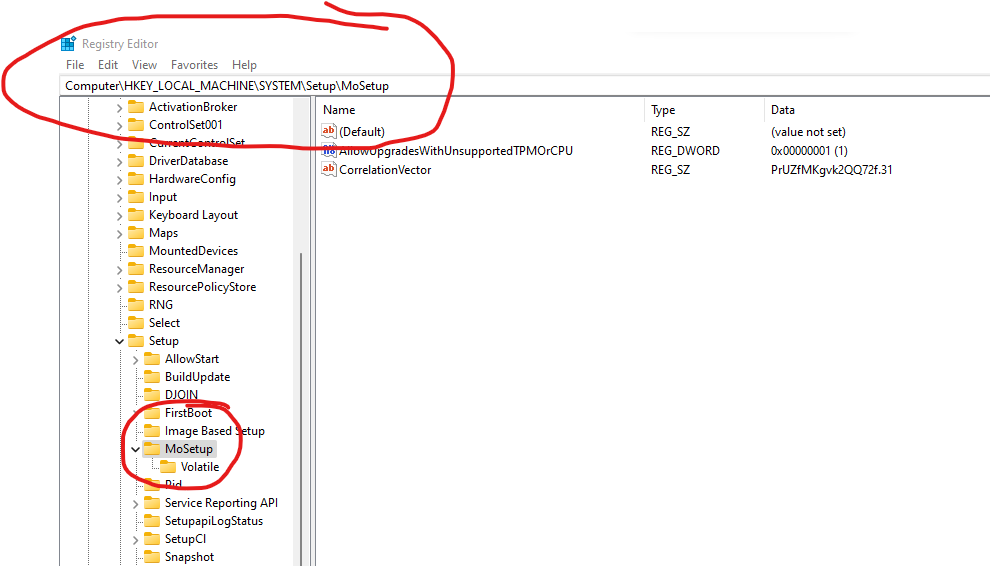Viewport: 990px width, 566px height.
Task: Select the ControlSet001 folder icon
Action: 136,124
